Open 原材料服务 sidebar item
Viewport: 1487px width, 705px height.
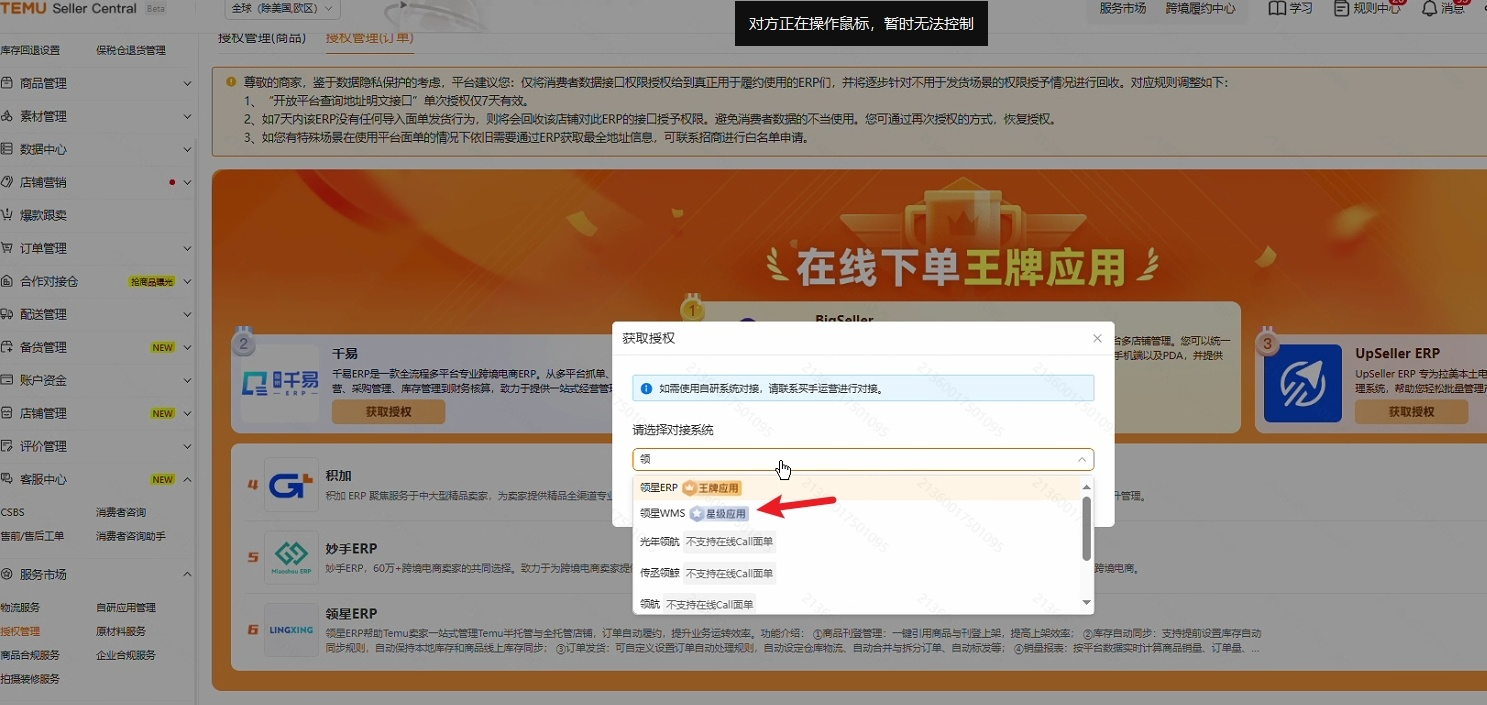[121, 631]
